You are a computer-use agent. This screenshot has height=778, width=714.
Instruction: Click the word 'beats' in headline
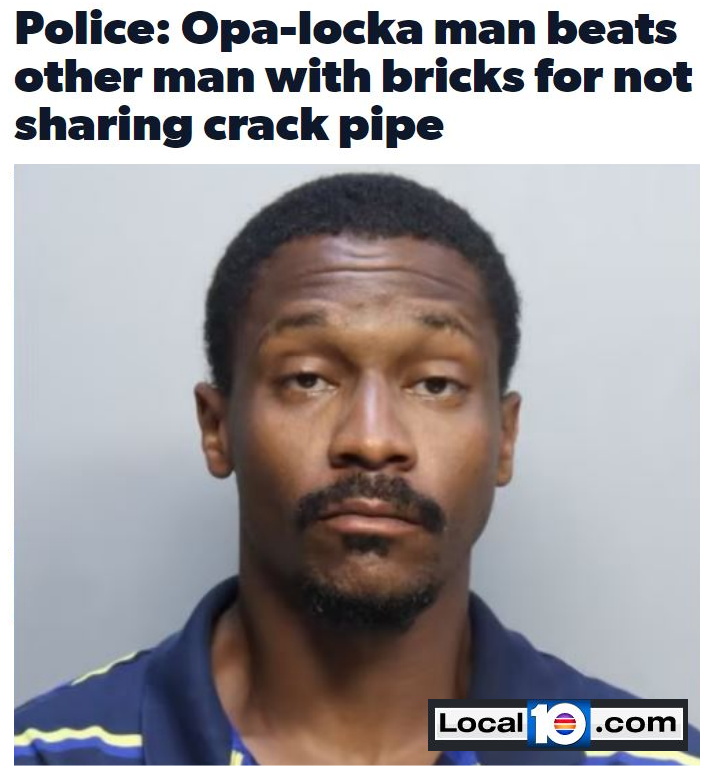point(611,31)
